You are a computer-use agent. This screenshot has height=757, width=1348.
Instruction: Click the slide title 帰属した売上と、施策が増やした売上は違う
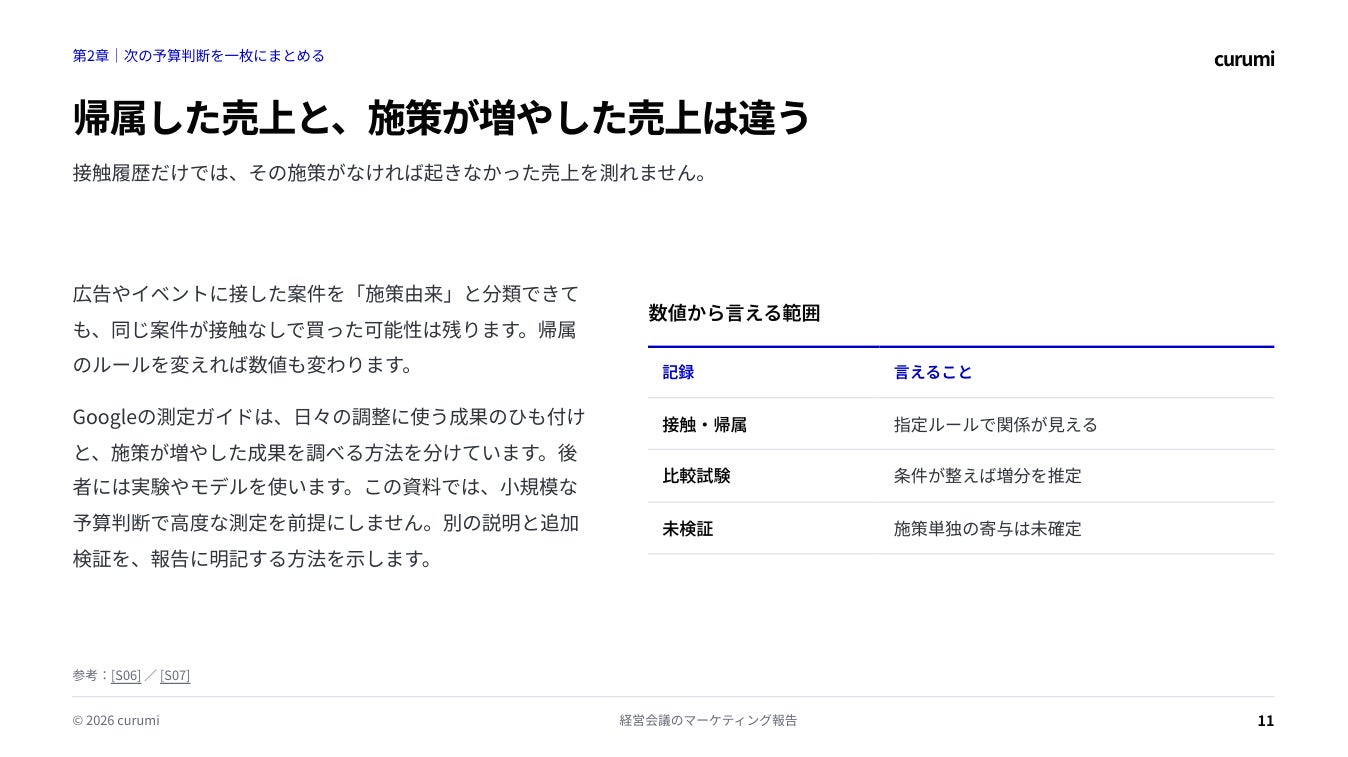point(442,118)
